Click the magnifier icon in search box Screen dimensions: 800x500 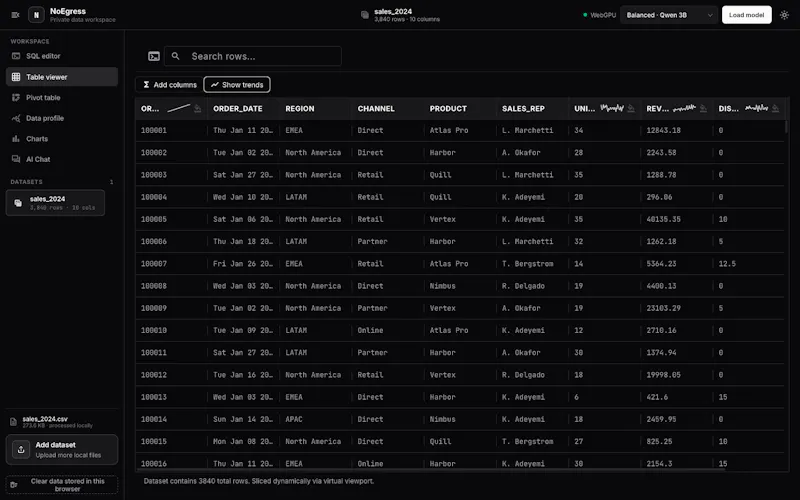pos(176,56)
